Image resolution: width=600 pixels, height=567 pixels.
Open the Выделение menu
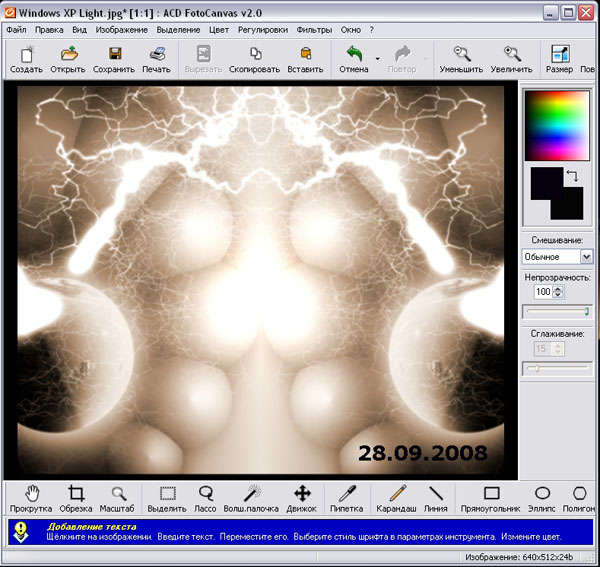[178, 30]
